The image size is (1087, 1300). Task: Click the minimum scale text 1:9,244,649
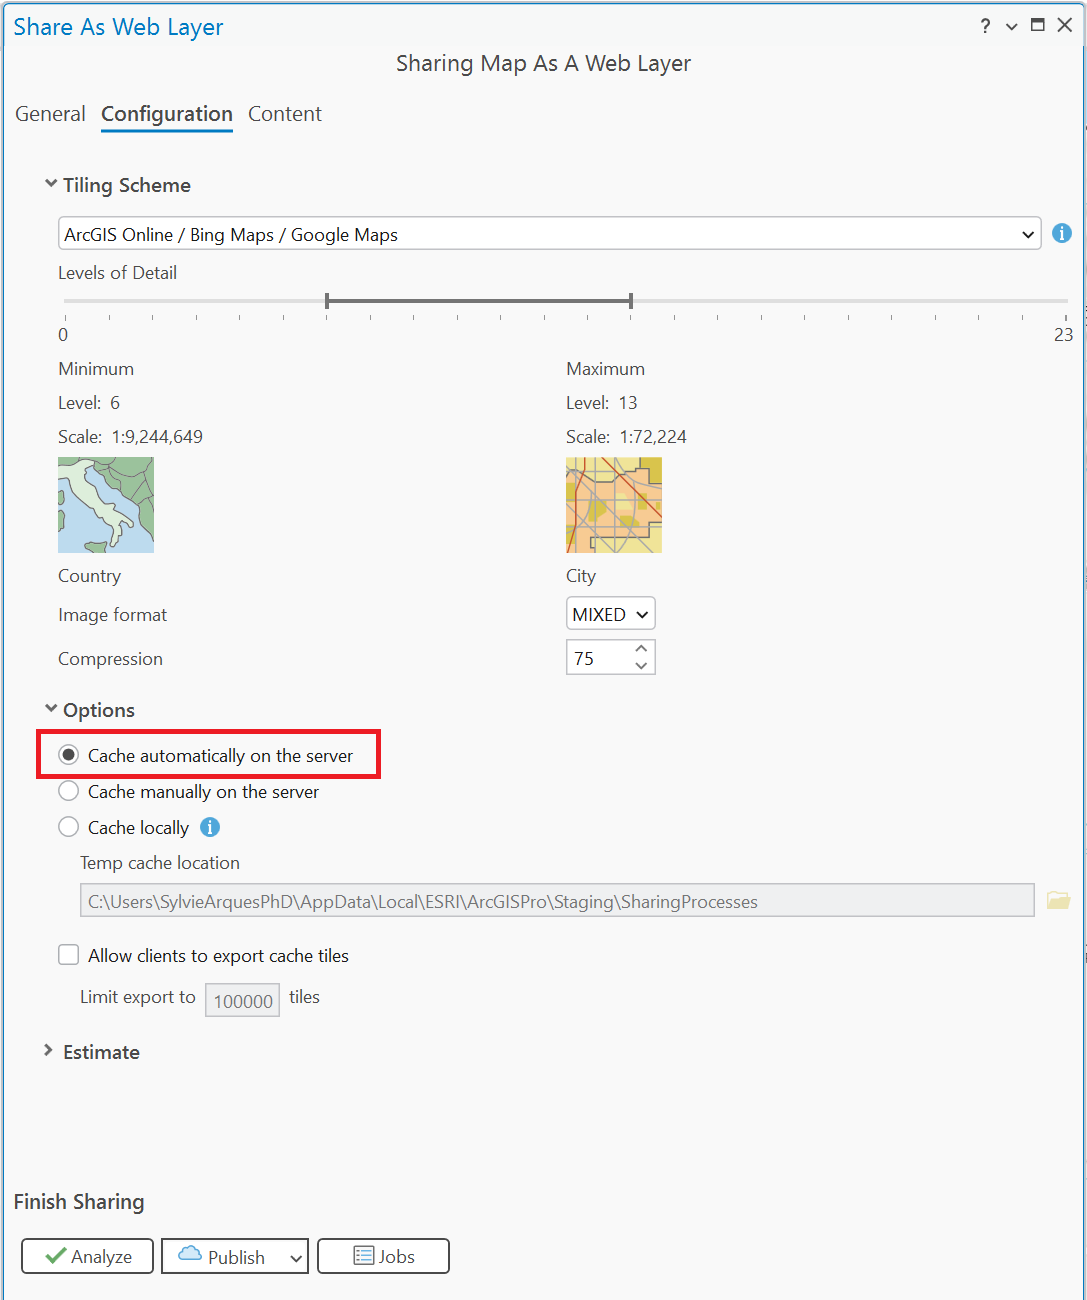tap(157, 437)
